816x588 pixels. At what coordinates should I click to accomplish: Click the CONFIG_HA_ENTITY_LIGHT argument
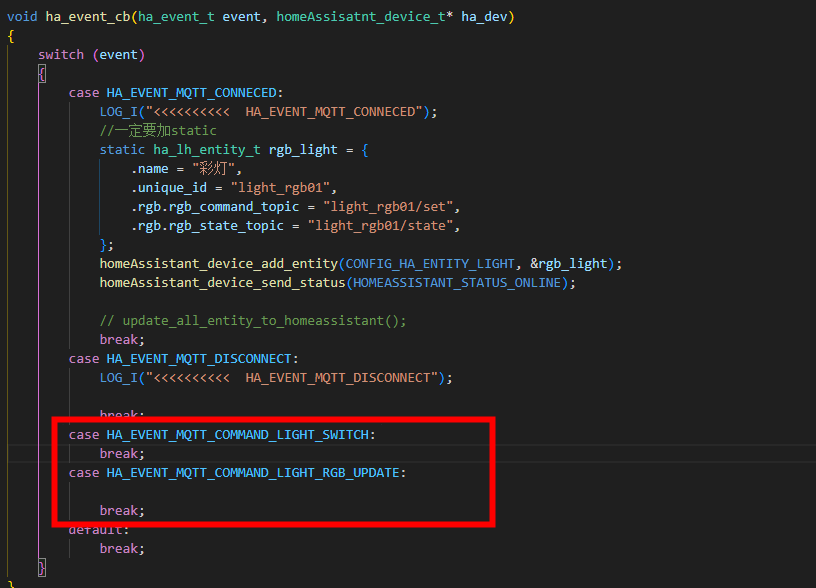(x=430, y=264)
